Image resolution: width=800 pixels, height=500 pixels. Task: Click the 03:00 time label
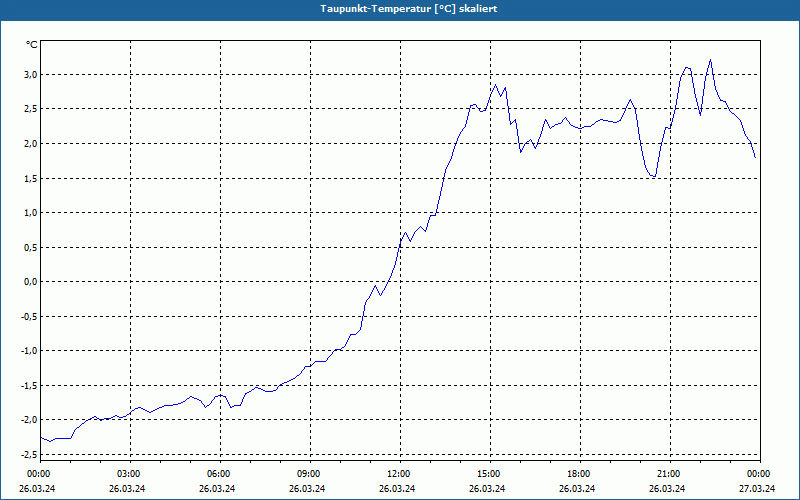click(x=130, y=474)
